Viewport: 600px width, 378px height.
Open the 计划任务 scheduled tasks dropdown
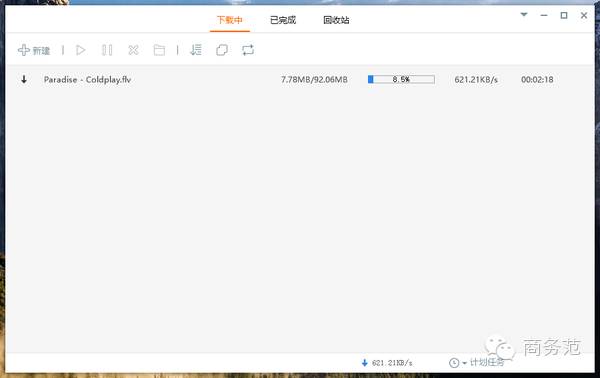[x=483, y=362]
